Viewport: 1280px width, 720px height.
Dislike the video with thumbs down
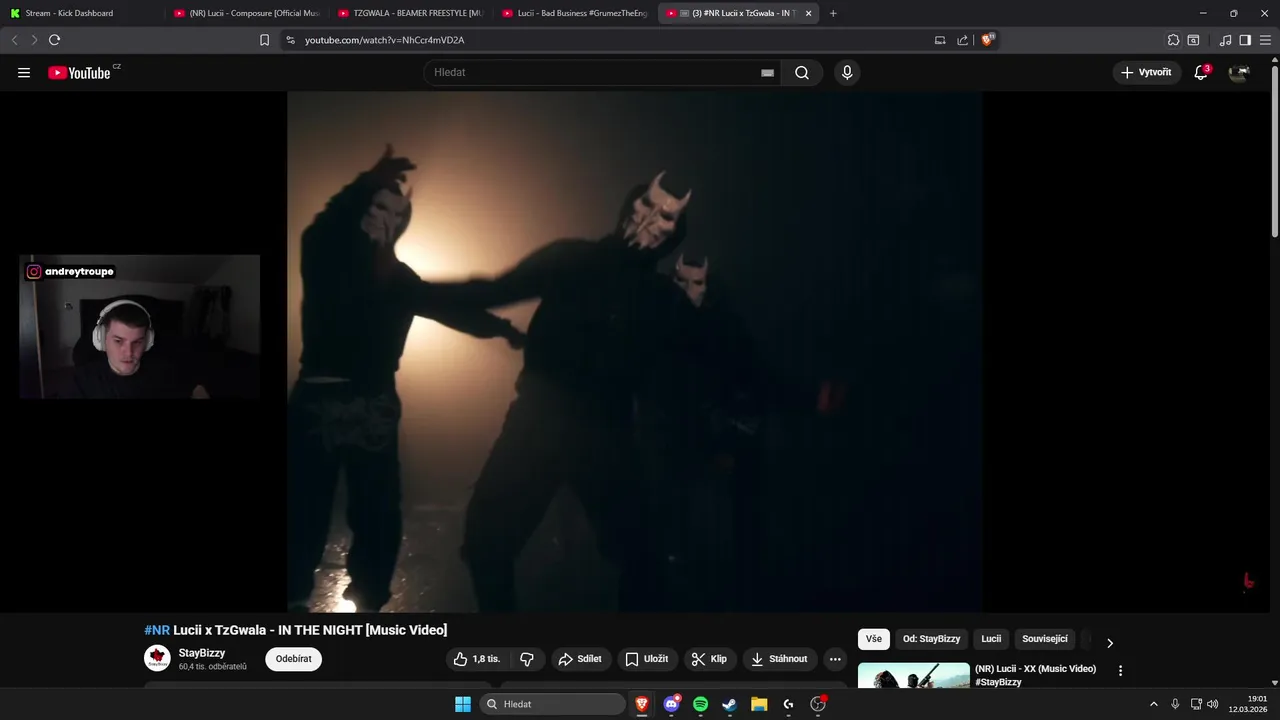527,659
